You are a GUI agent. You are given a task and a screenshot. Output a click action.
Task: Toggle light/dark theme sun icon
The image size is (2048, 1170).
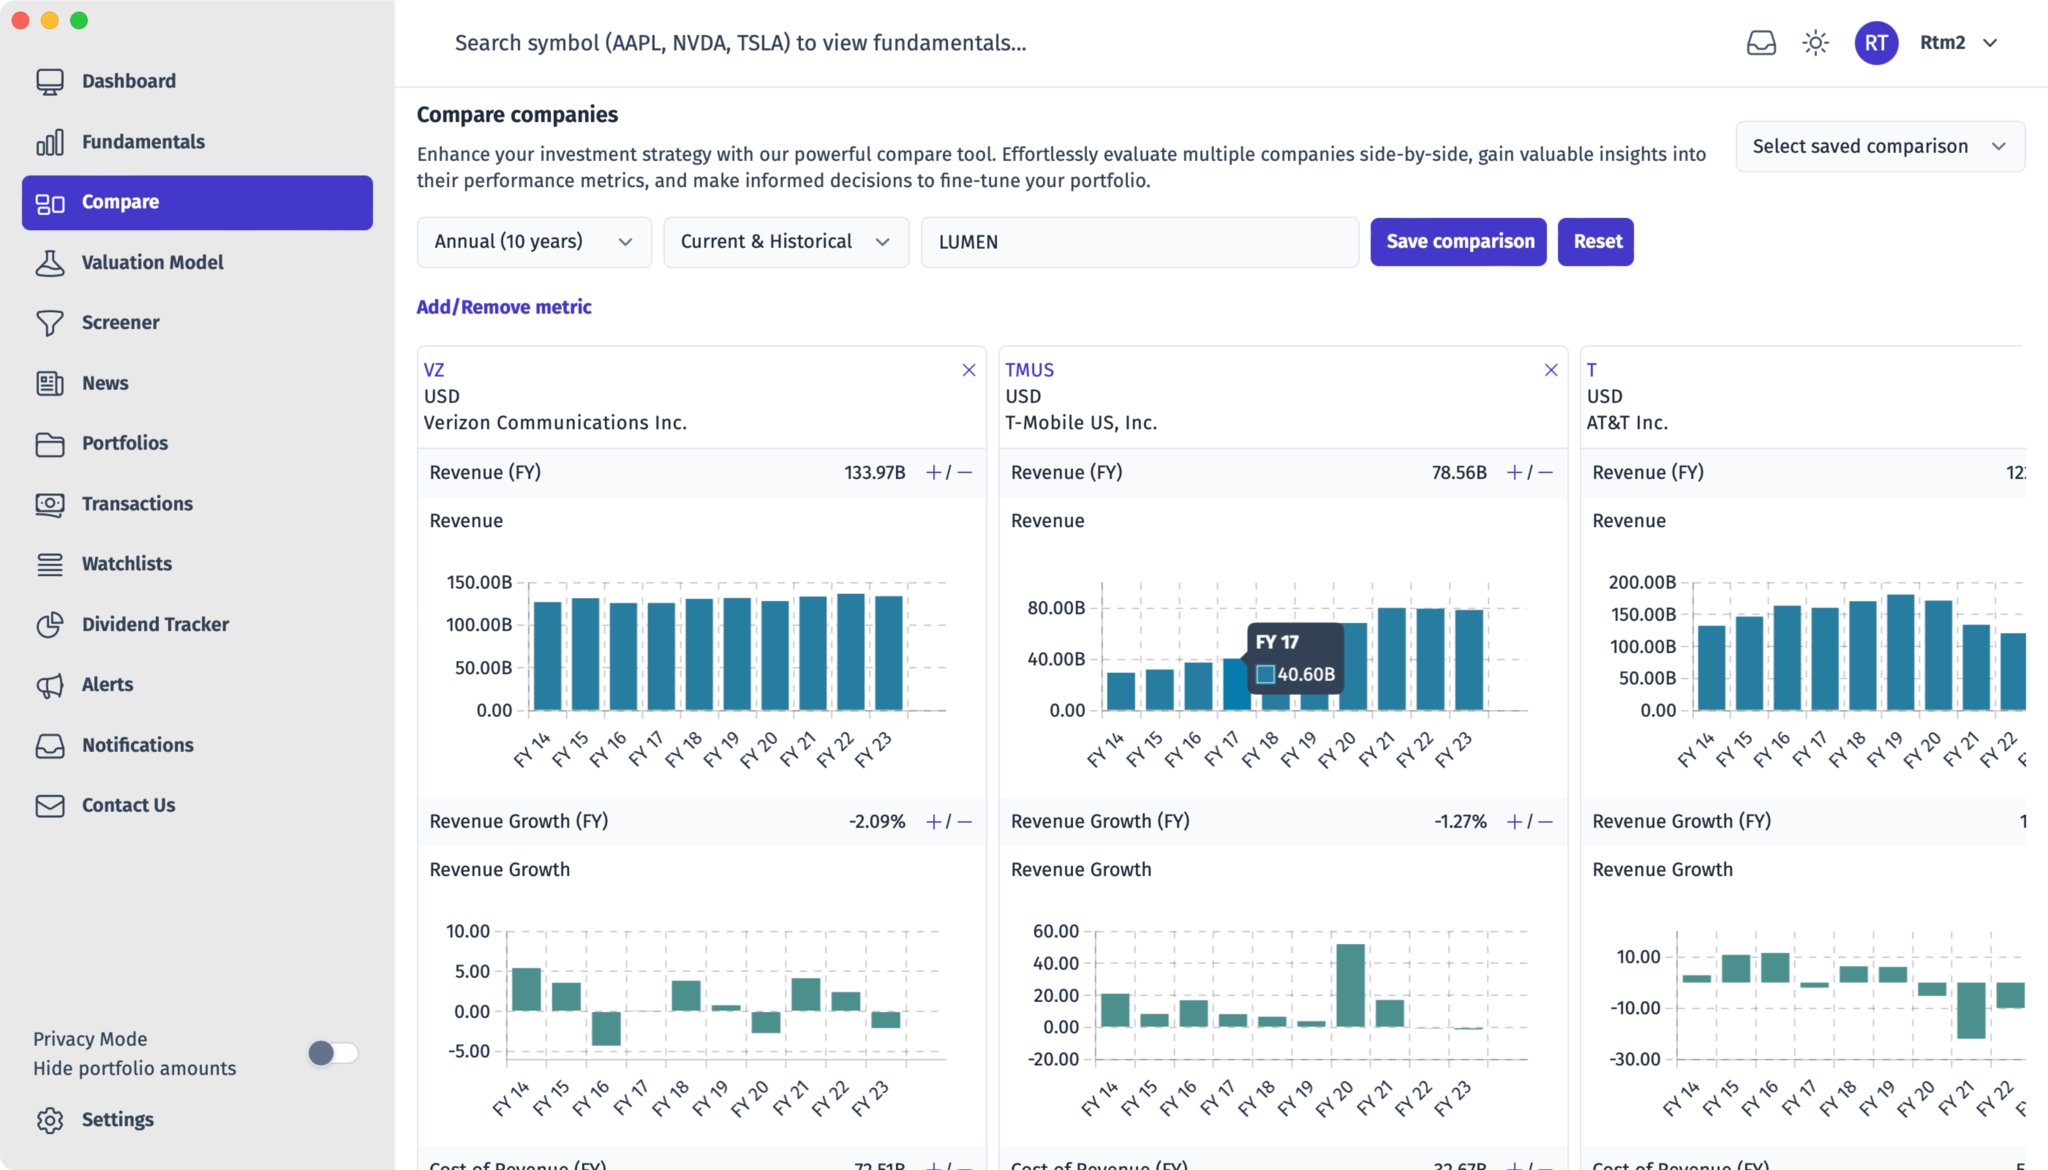[1815, 43]
